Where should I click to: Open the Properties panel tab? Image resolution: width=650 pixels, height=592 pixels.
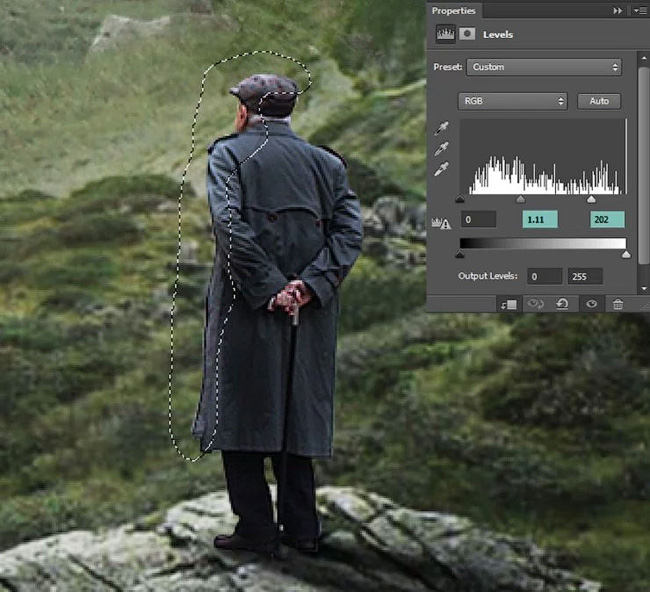click(x=454, y=11)
